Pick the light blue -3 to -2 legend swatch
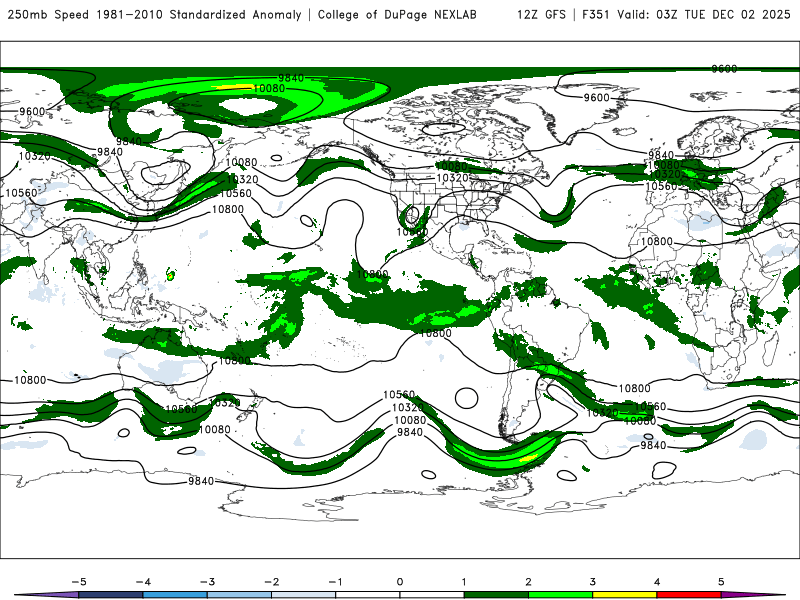This screenshot has width=800, height=600. click(x=239, y=595)
